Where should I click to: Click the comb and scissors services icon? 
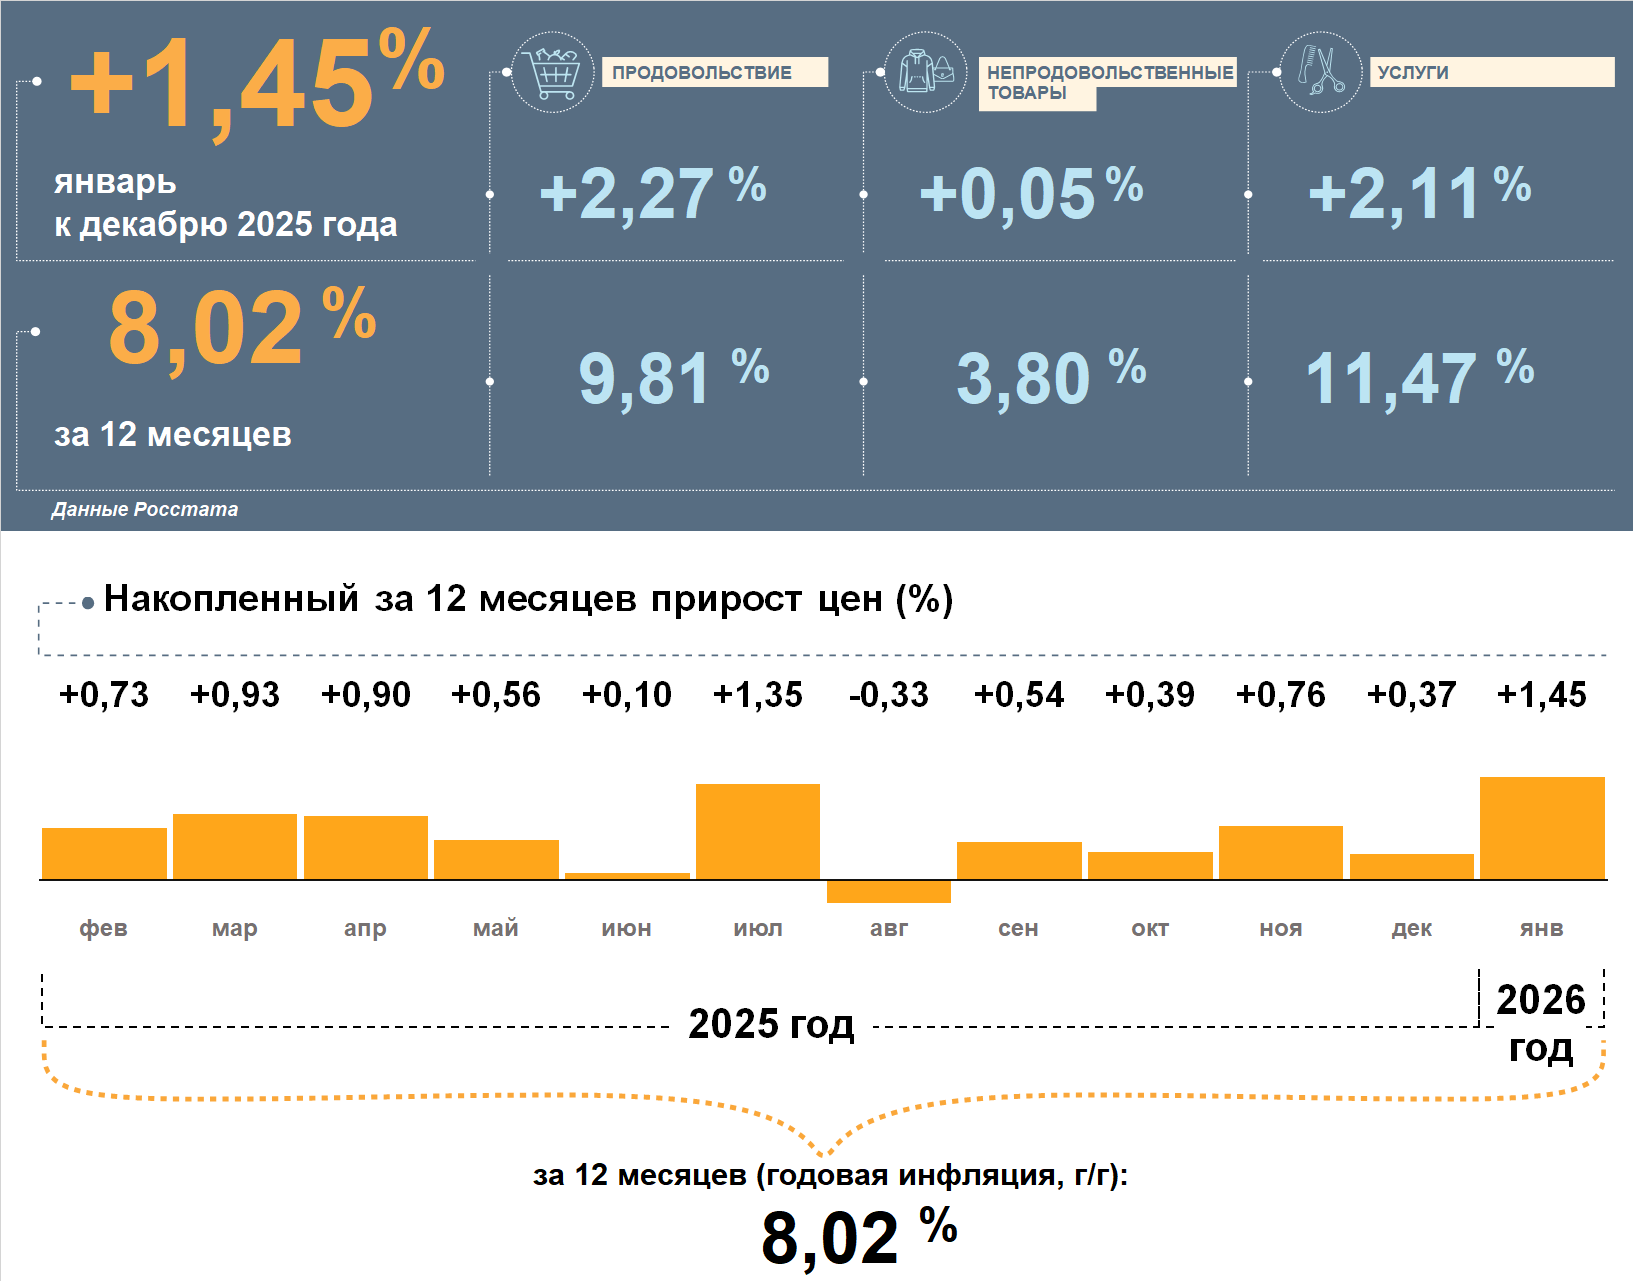coord(1320,72)
